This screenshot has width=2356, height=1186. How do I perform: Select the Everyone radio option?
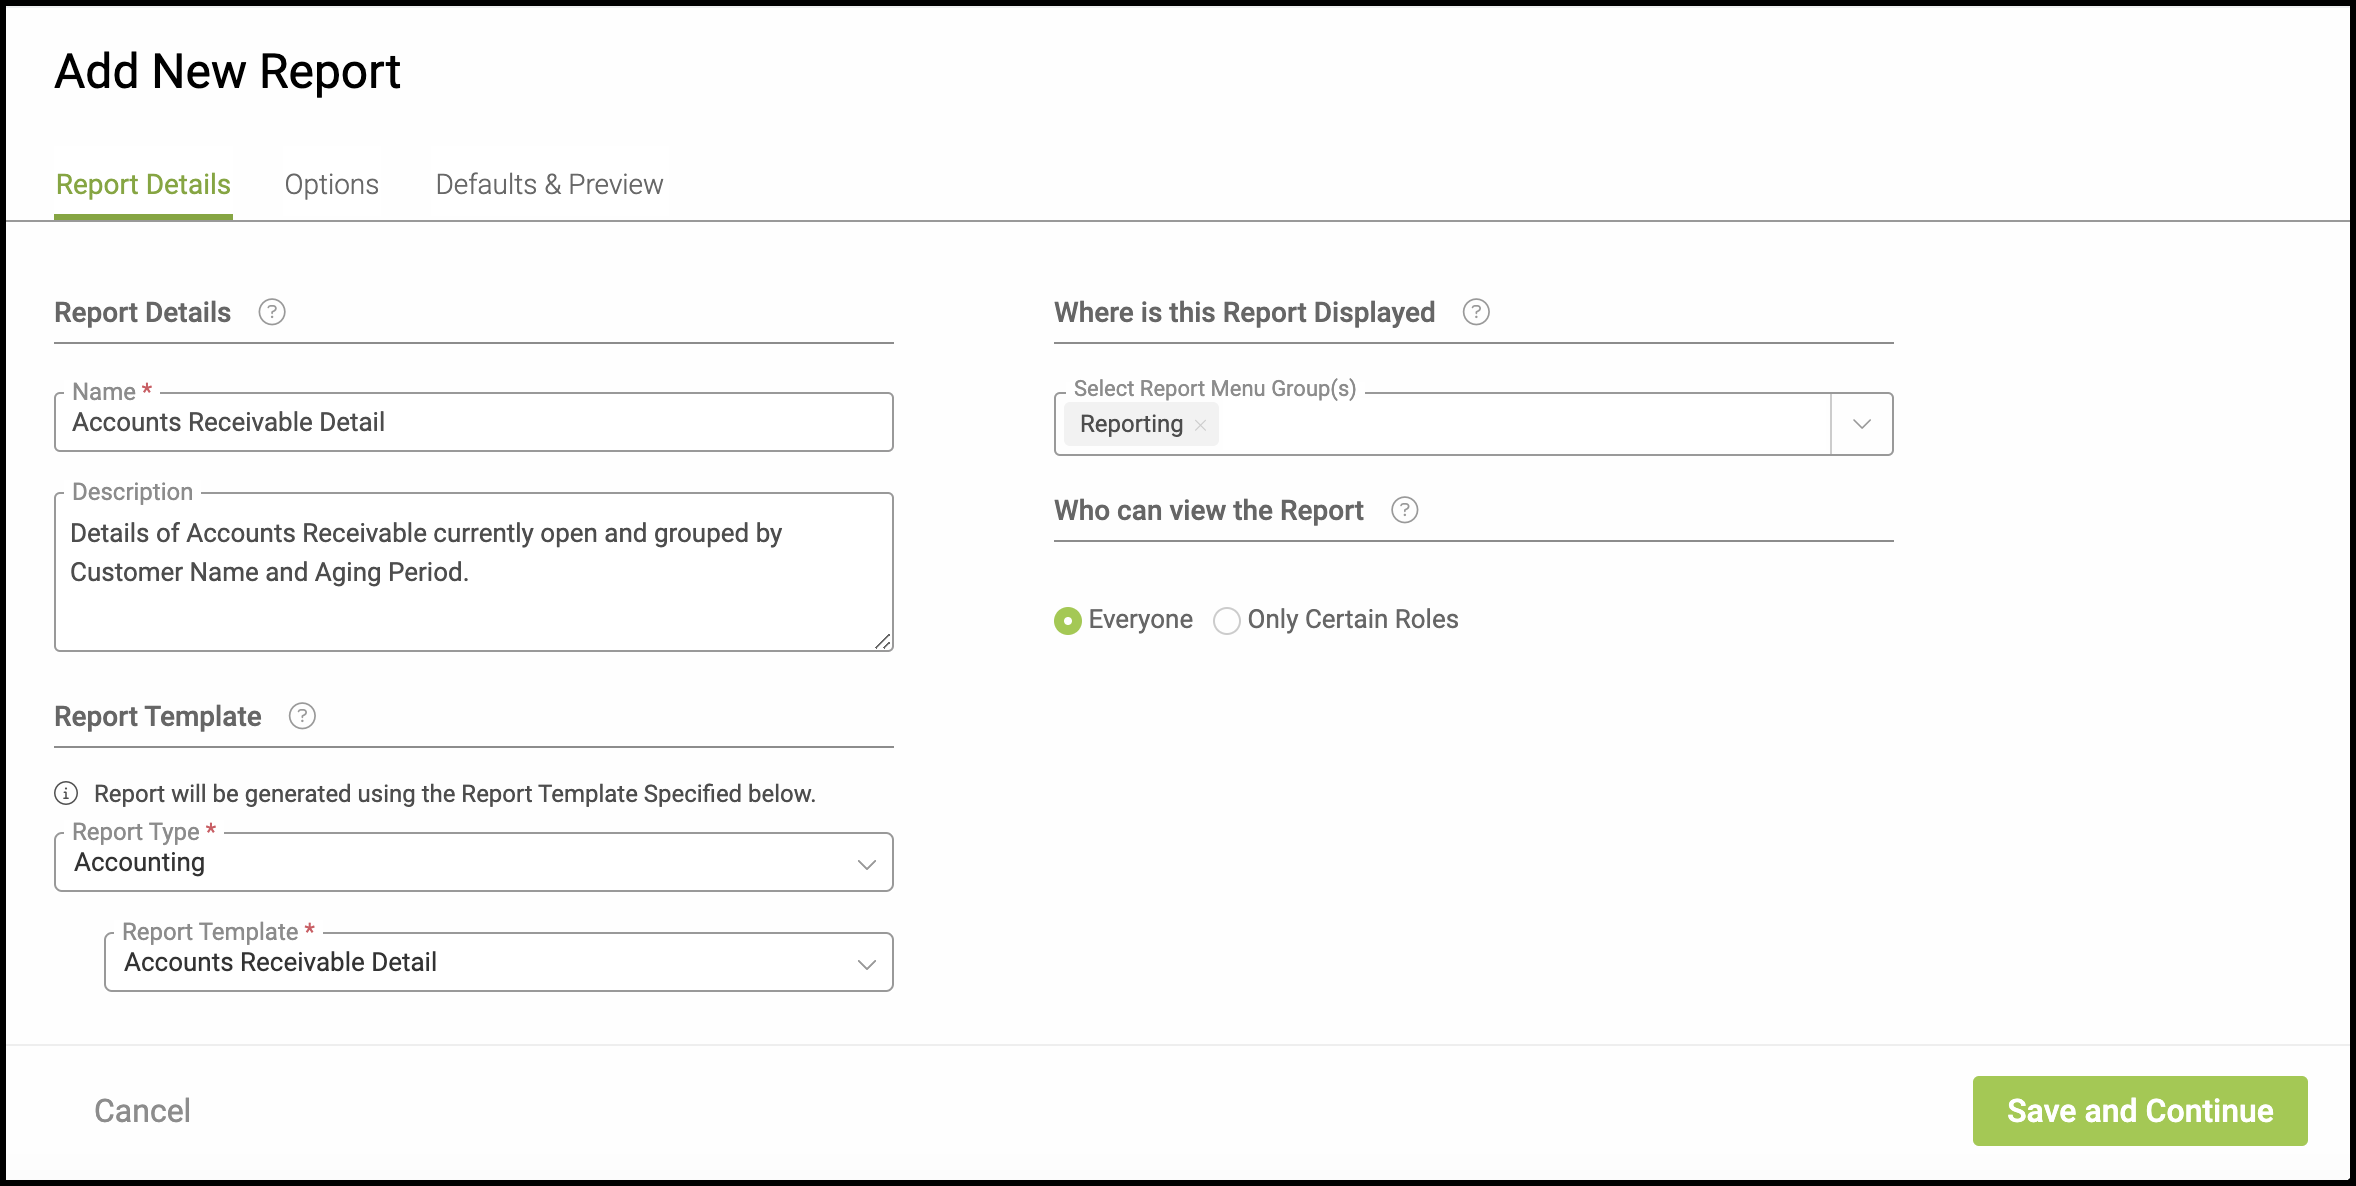1068,621
